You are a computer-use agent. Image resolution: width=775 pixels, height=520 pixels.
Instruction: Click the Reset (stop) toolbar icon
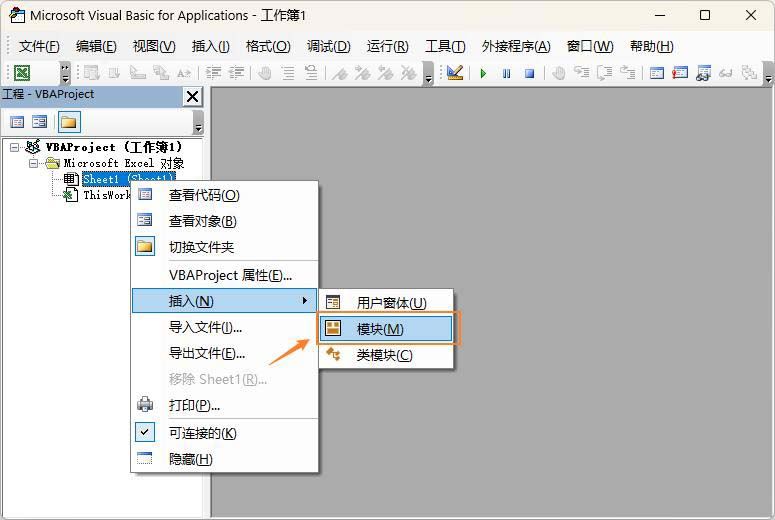point(529,74)
